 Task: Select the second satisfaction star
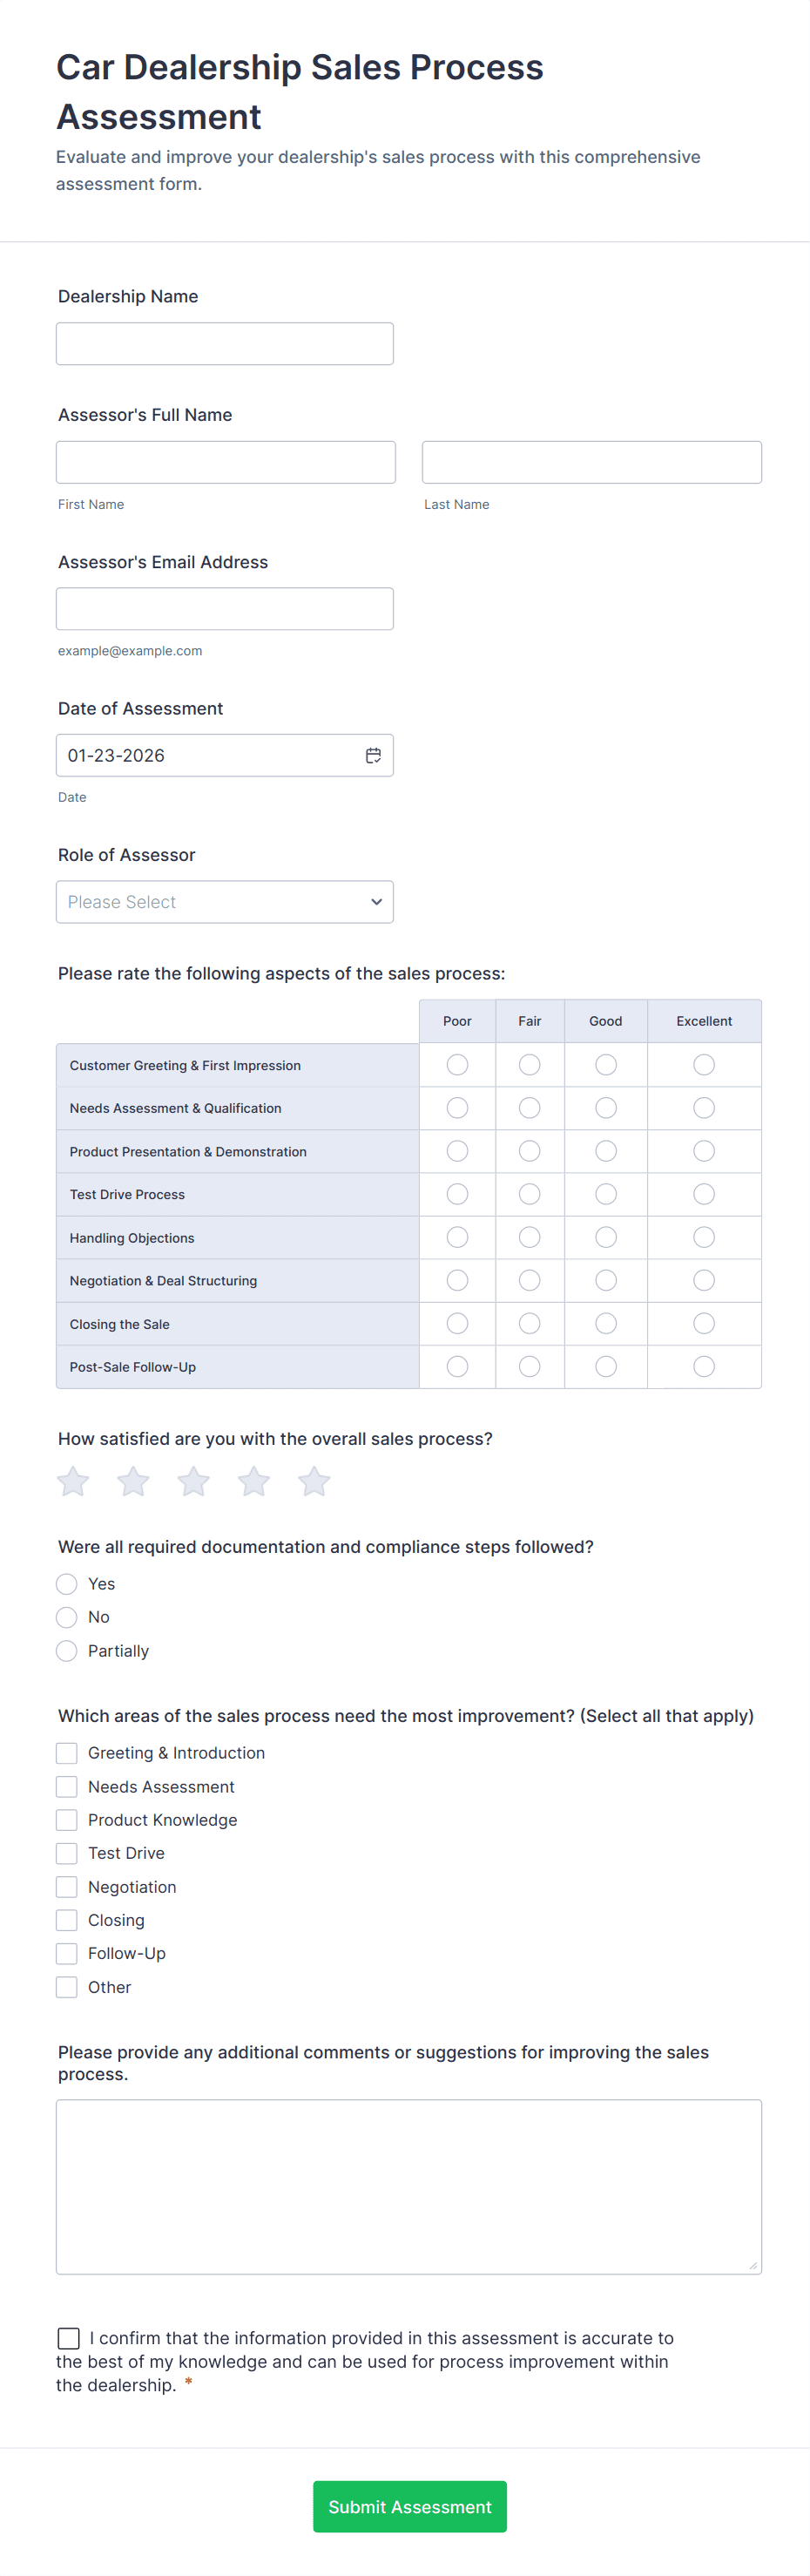[x=133, y=1481]
